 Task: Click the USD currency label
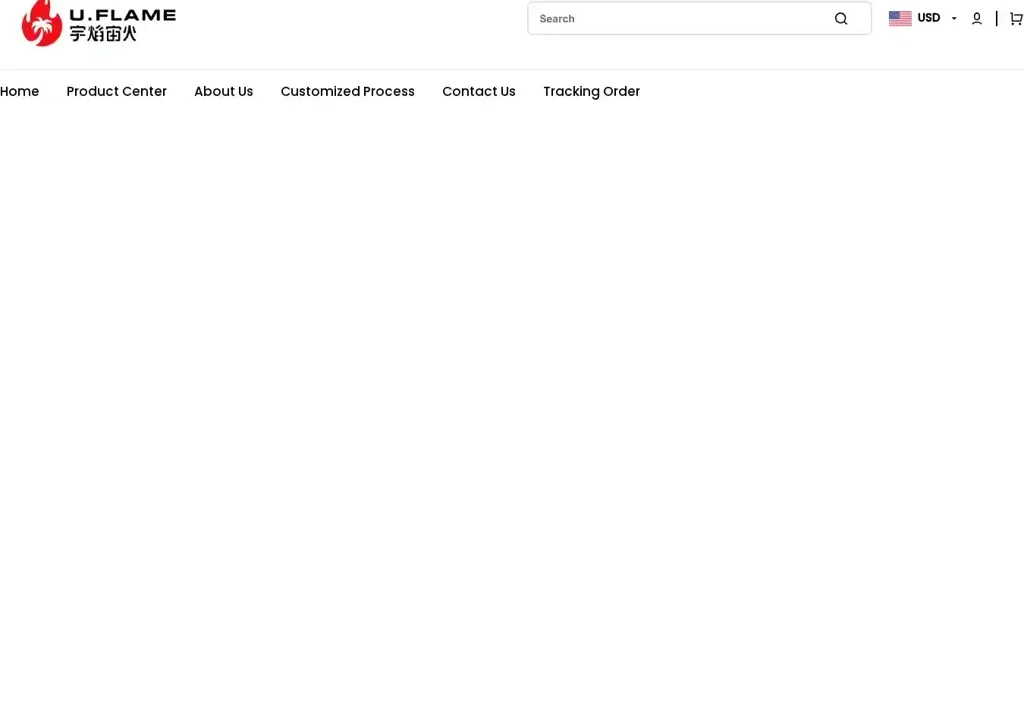point(928,17)
